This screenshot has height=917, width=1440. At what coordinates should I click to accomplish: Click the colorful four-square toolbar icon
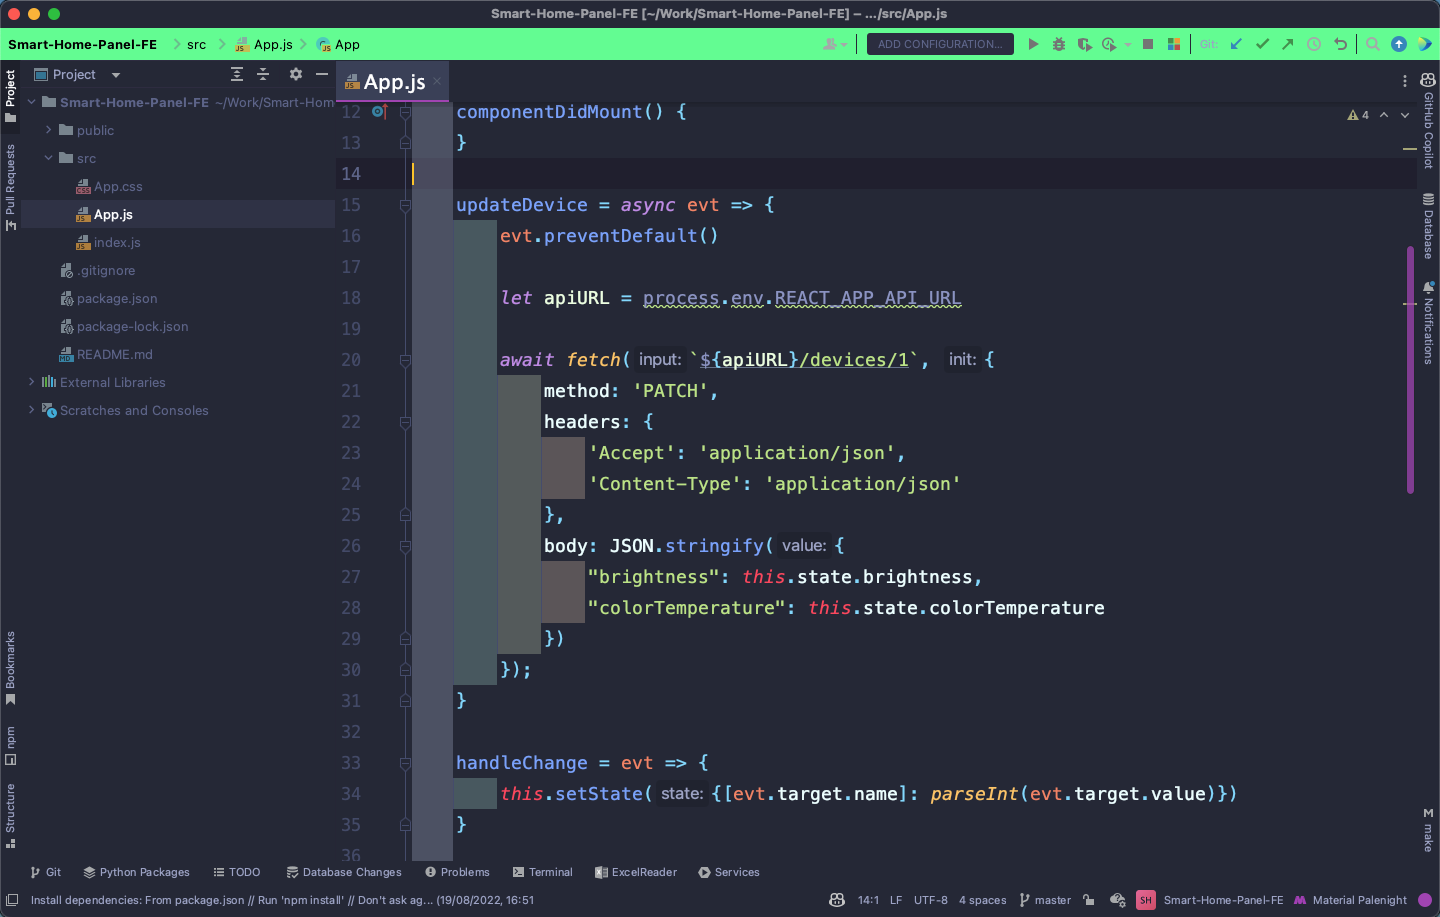tap(1174, 44)
